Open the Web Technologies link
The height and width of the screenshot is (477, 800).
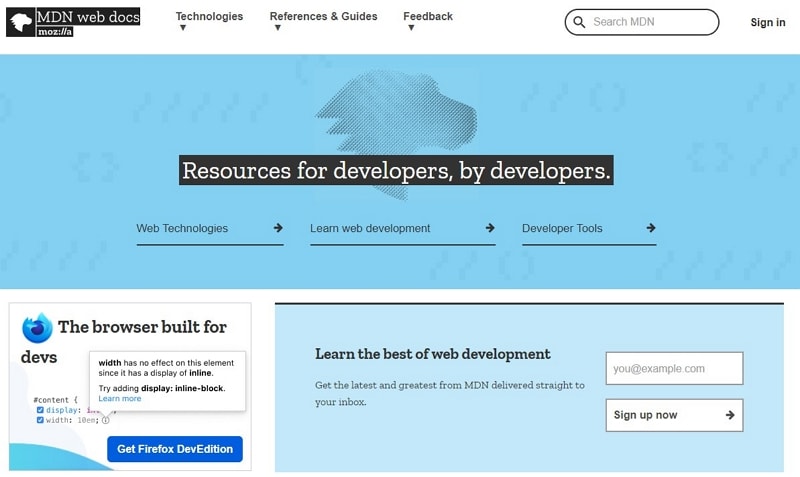coord(182,229)
